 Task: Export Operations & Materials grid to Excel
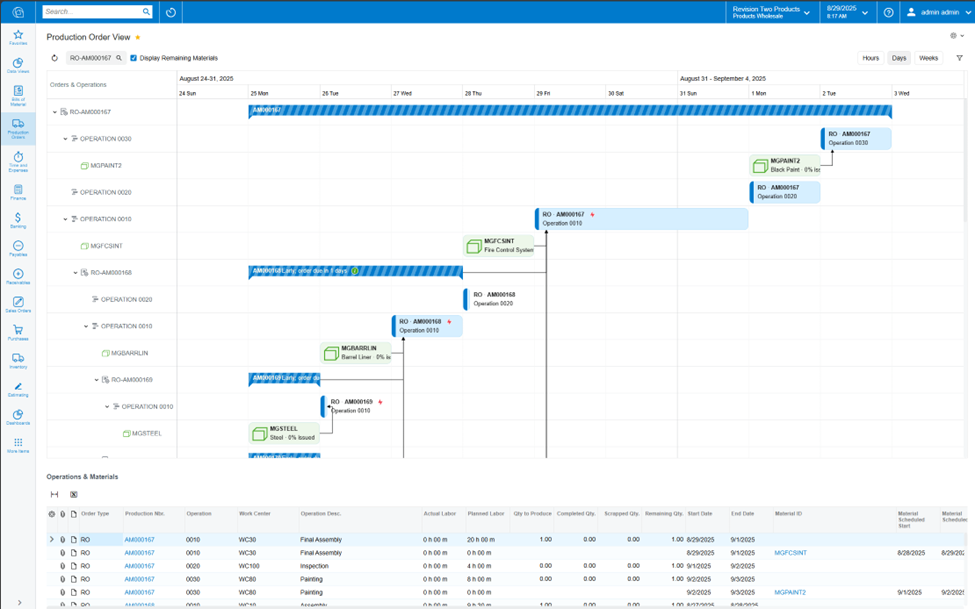point(74,494)
